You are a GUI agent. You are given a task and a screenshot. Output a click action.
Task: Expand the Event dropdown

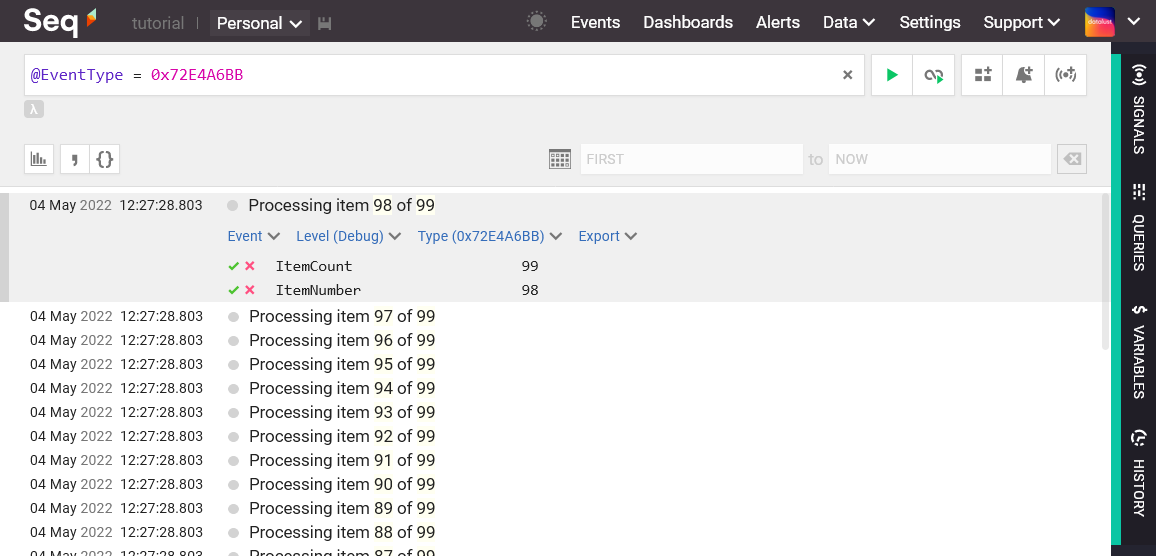coord(254,236)
